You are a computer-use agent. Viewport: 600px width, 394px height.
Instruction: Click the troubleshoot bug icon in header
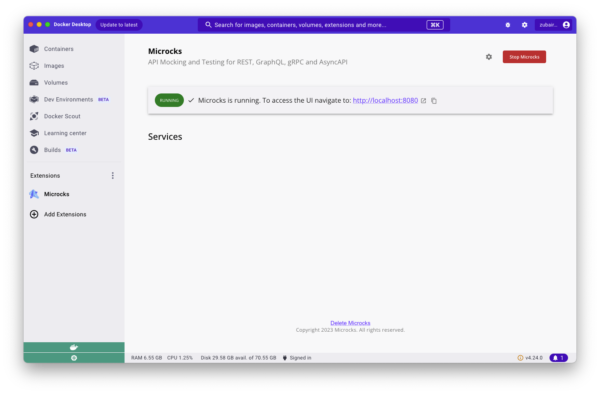coord(508,25)
